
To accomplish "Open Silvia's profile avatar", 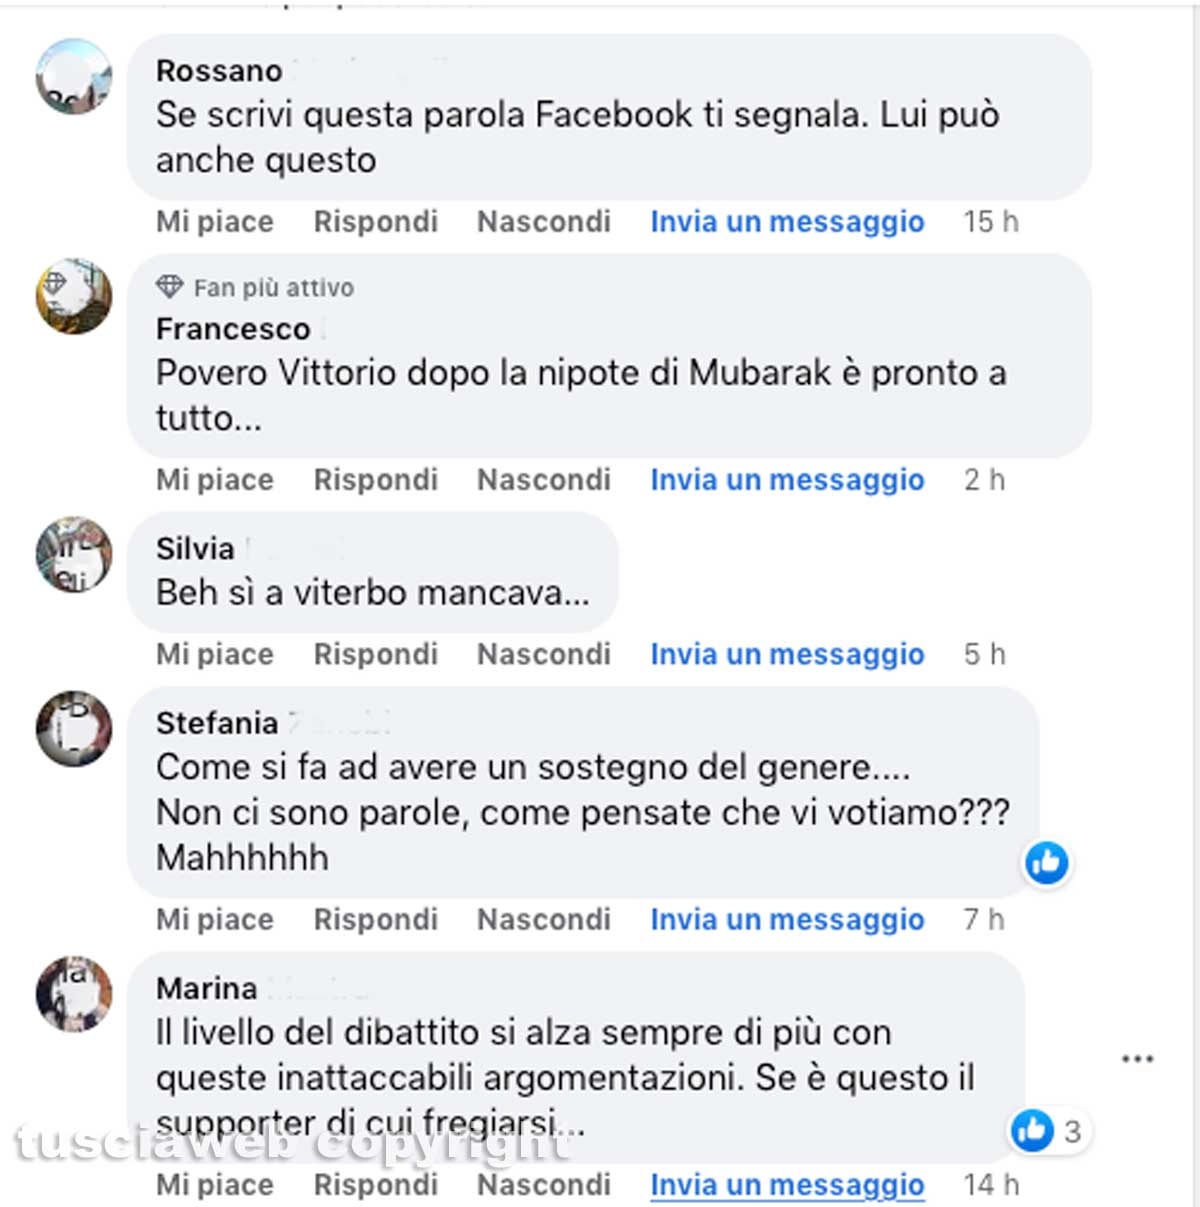I will tap(74, 554).
